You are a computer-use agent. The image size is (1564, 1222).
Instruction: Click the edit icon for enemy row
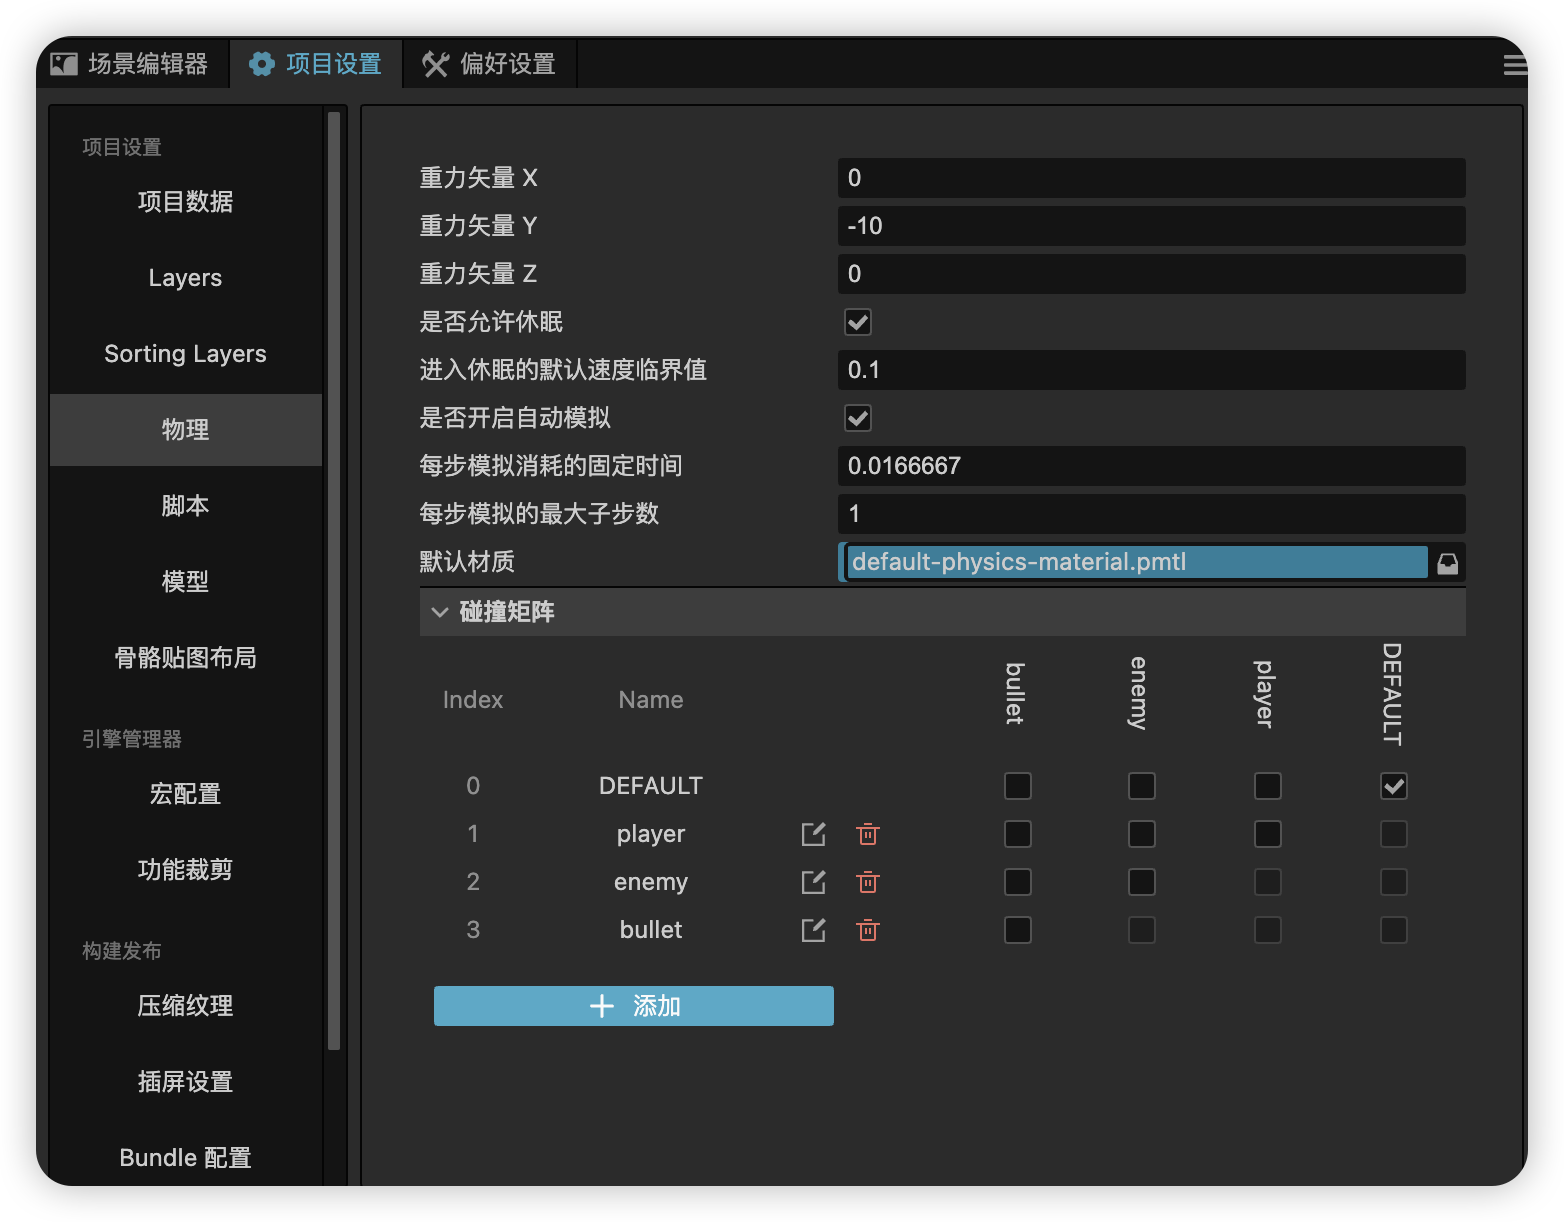click(x=813, y=882)
